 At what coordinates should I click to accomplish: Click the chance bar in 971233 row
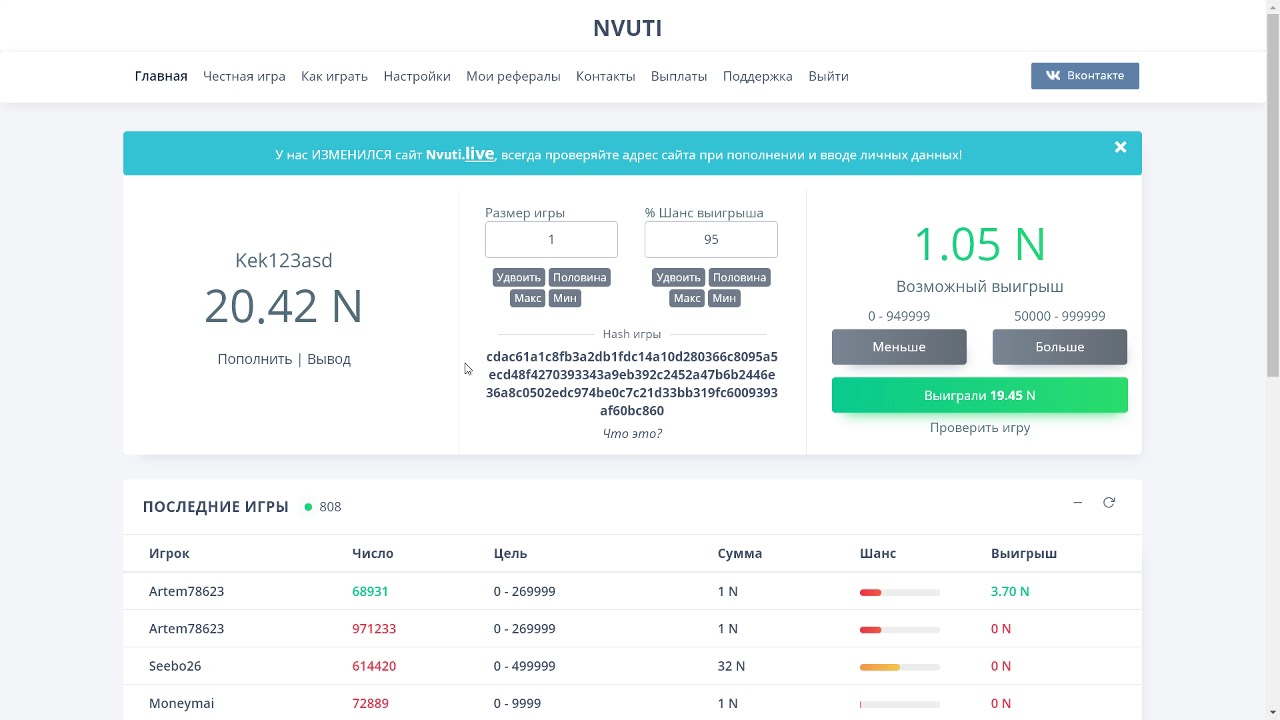[900, 630]
